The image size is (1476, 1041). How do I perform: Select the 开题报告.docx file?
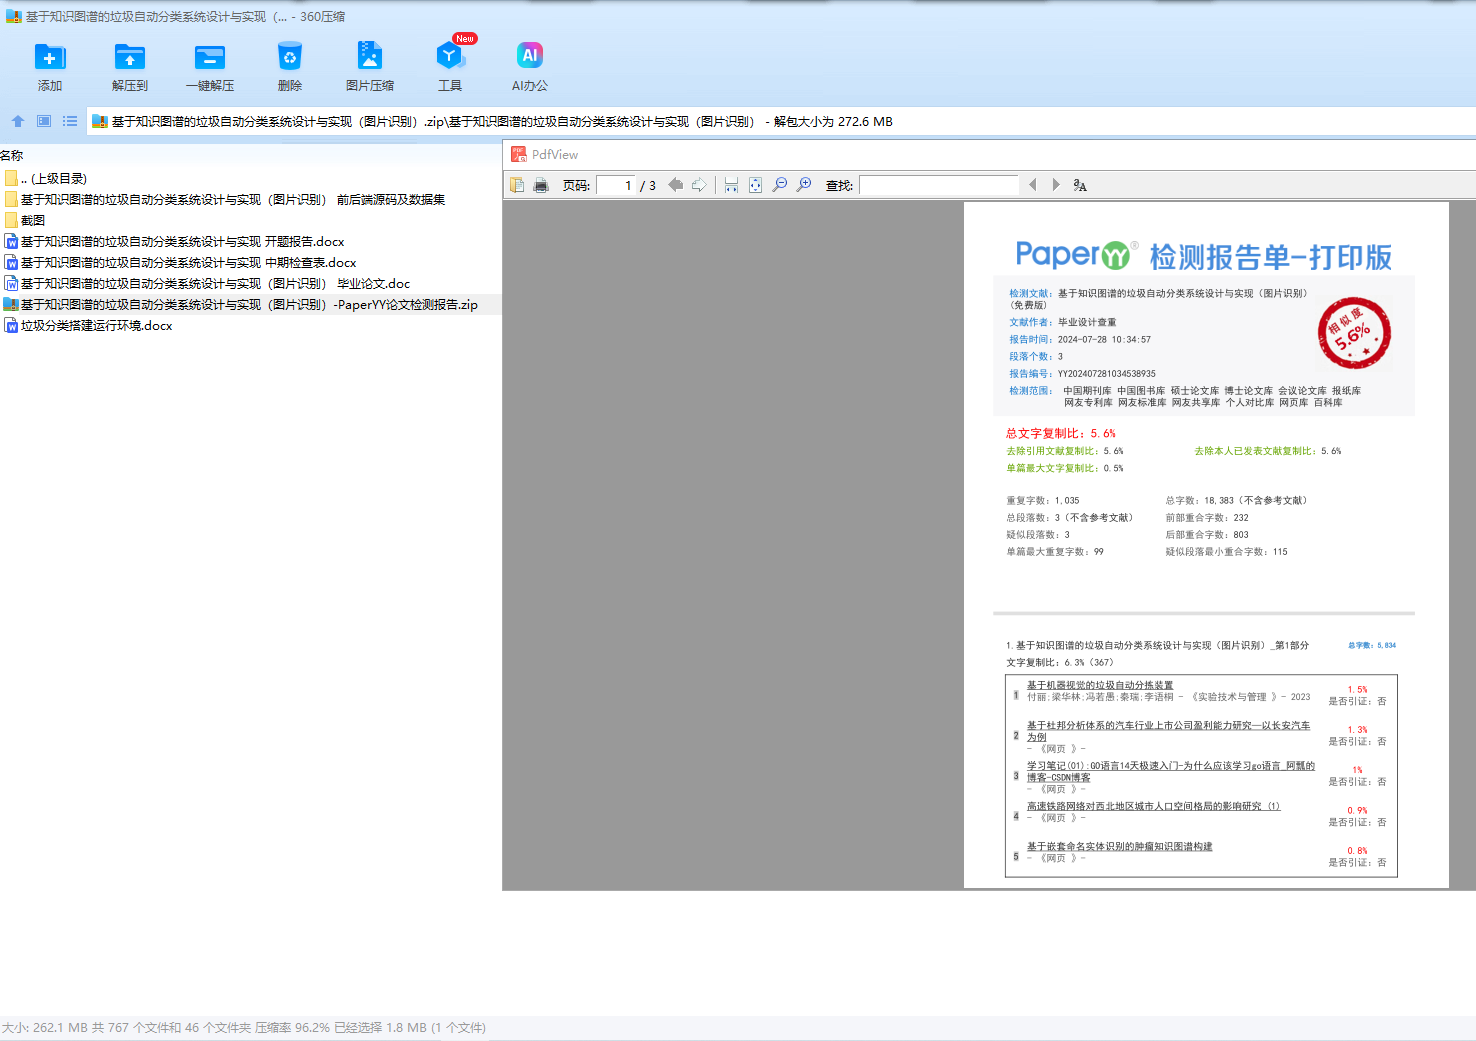coord(251,241)
